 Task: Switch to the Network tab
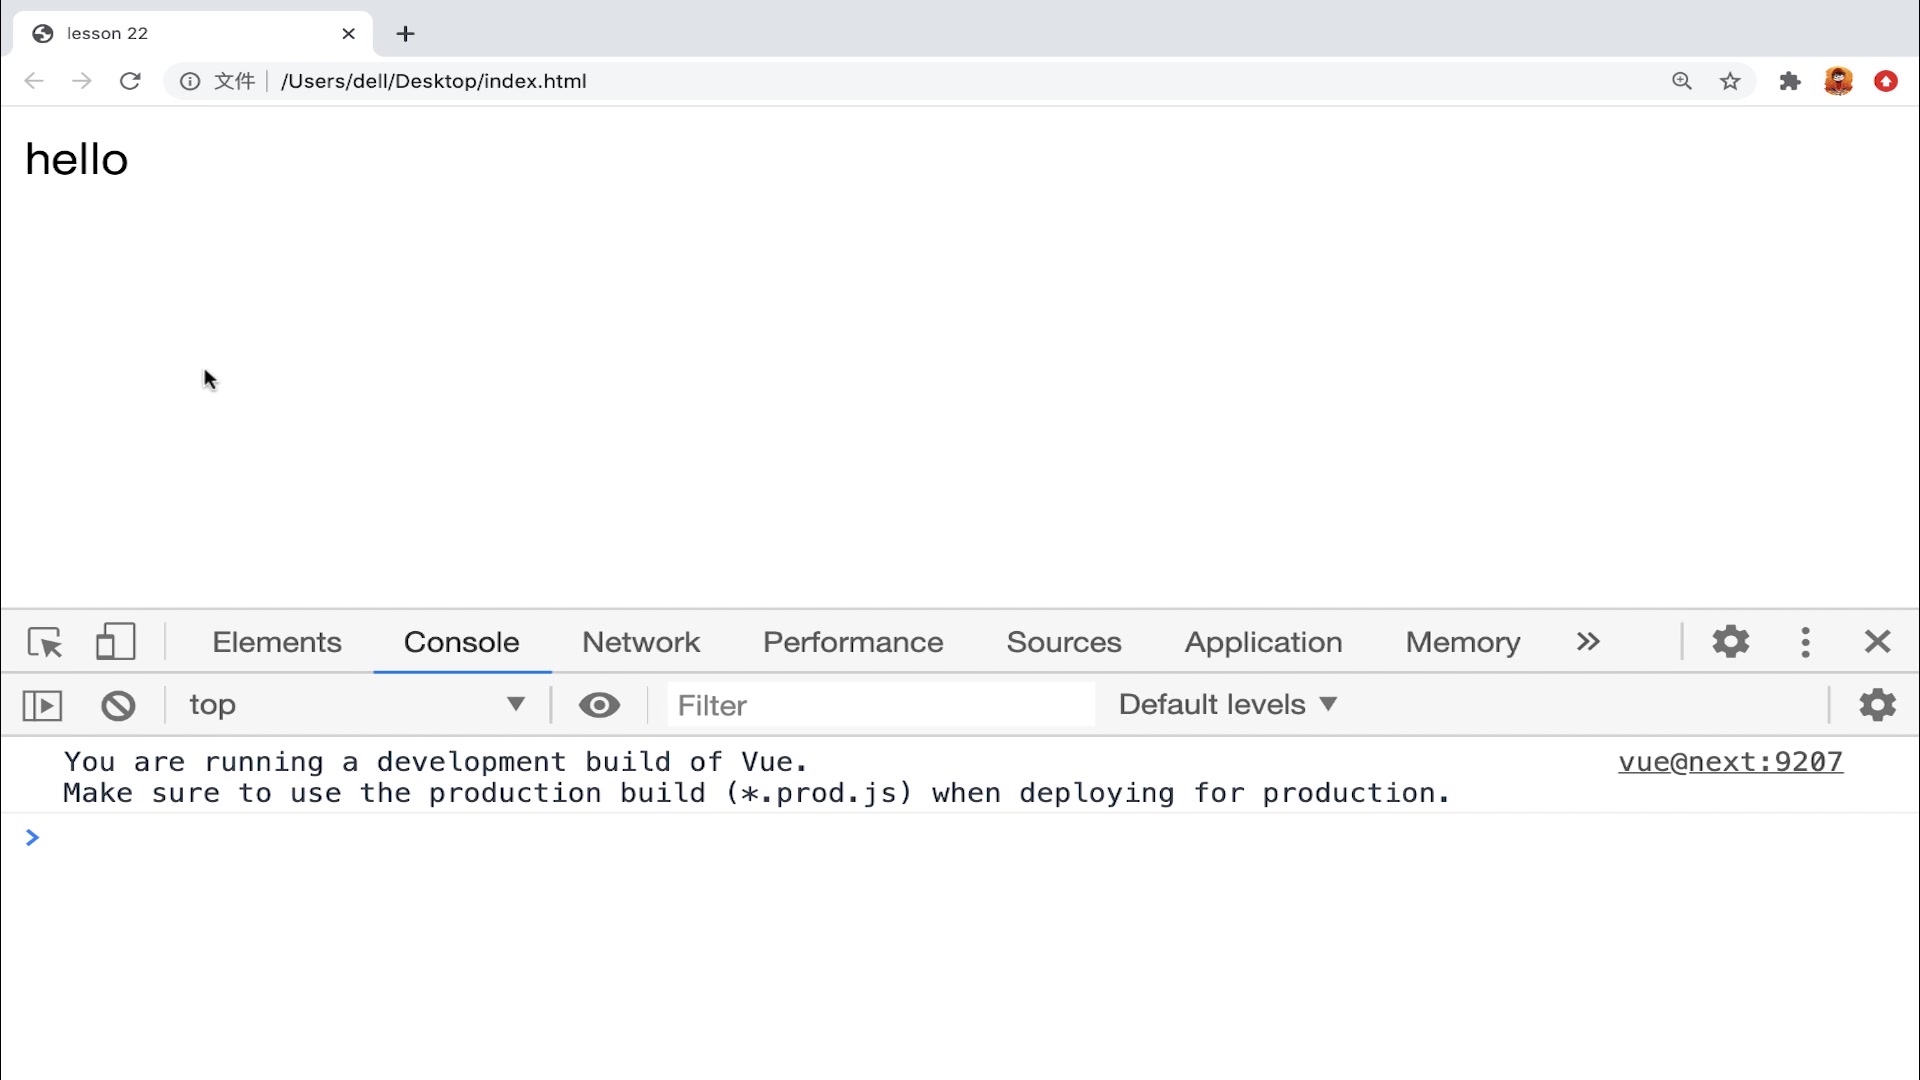point(641,642)
